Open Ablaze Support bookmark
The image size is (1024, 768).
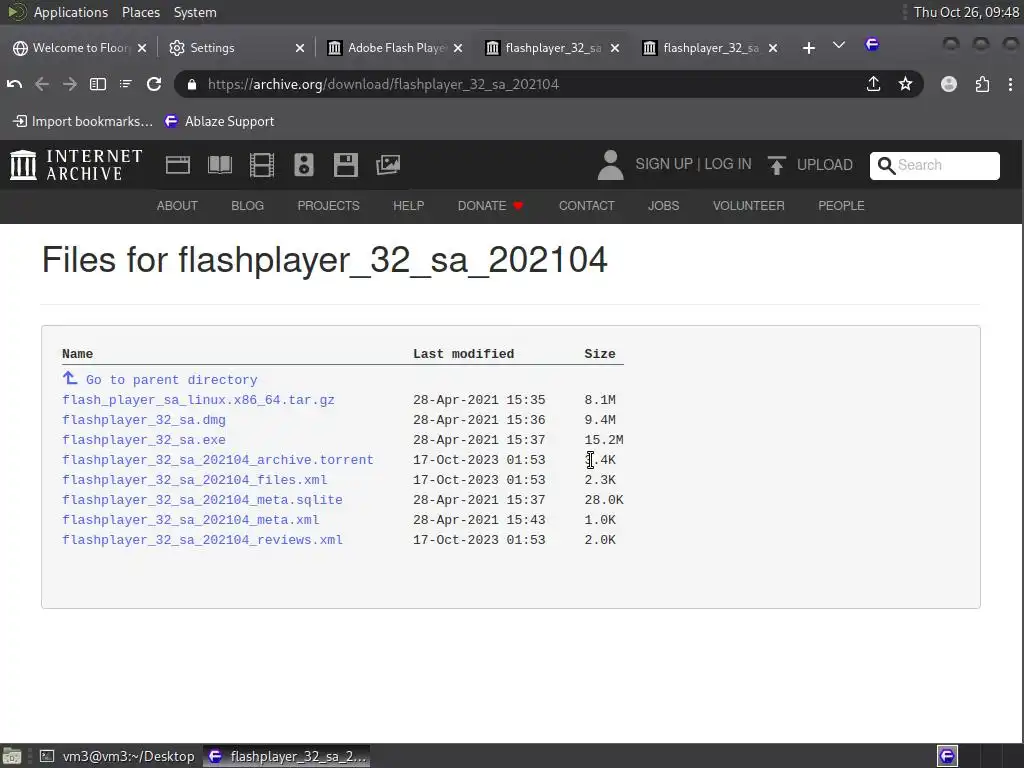(219, 121)
